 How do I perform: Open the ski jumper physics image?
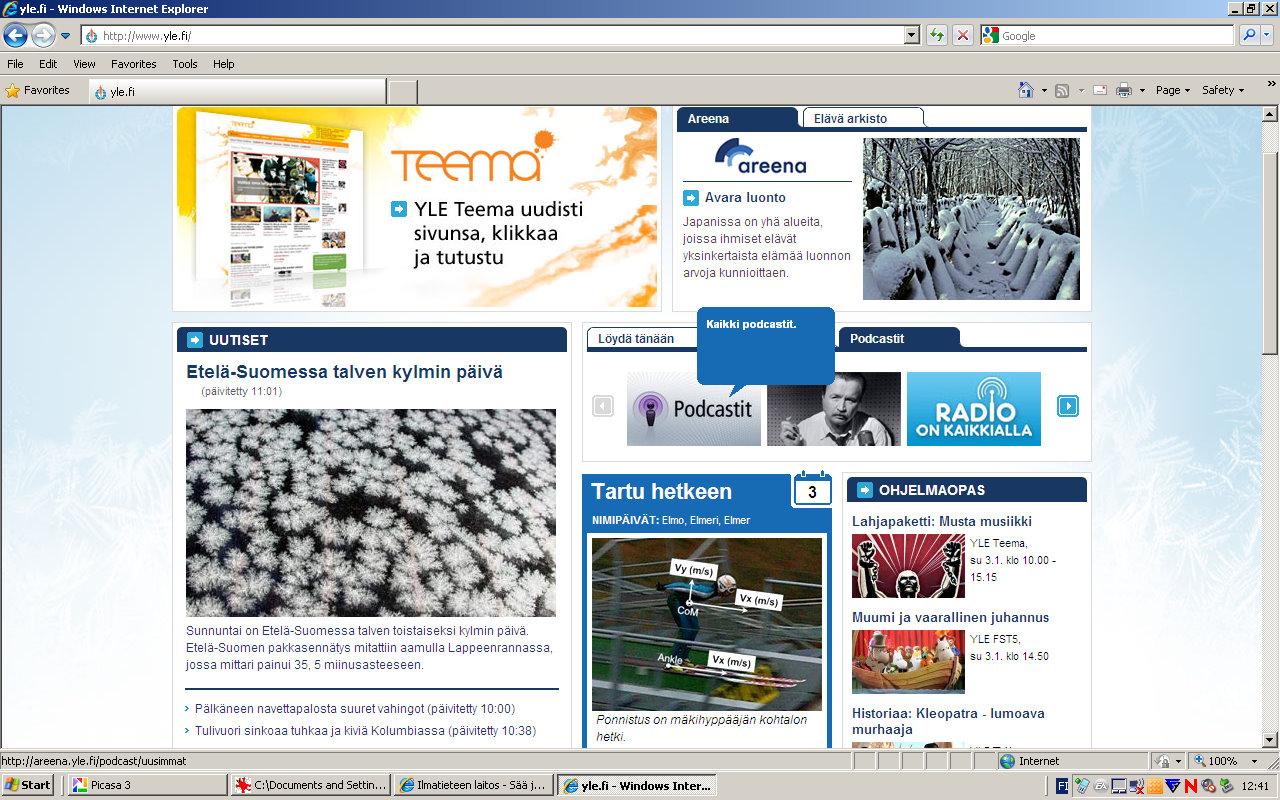pos(707,624)
